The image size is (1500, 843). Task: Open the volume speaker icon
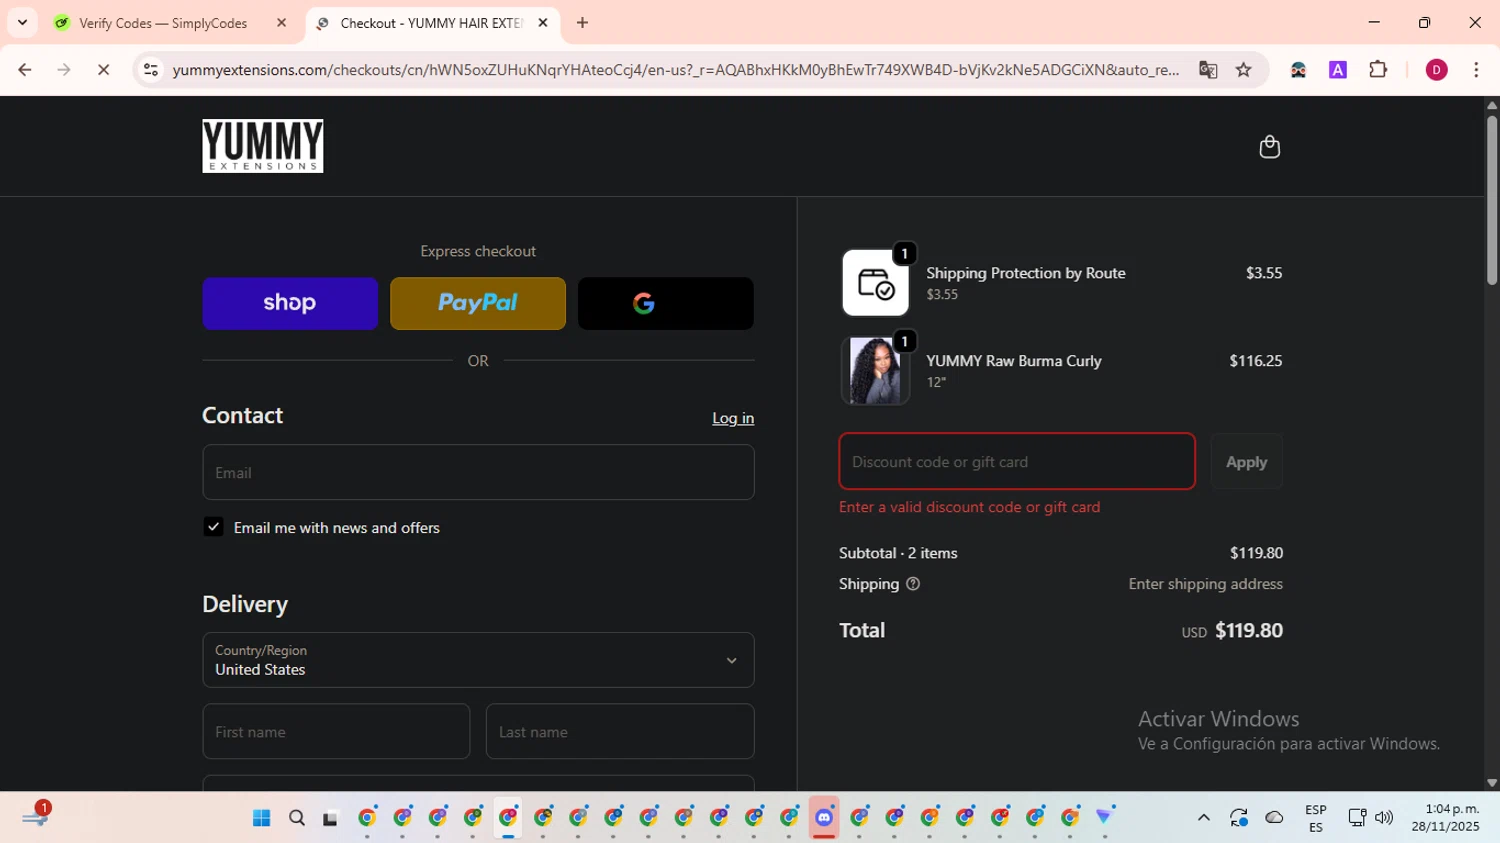click(1384, 818)
